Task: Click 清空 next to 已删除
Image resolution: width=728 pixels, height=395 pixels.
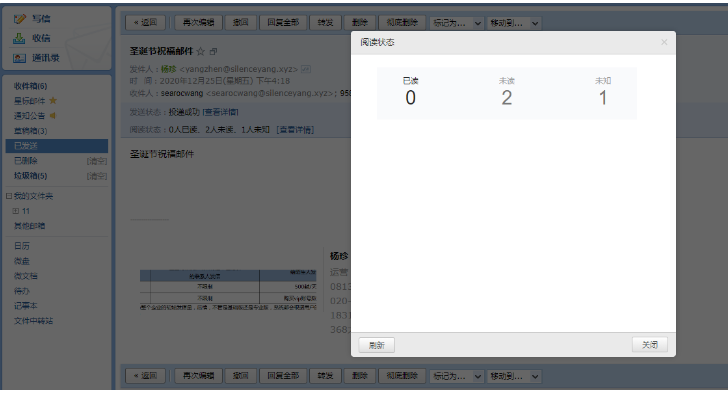Action: tap(97, 161)
